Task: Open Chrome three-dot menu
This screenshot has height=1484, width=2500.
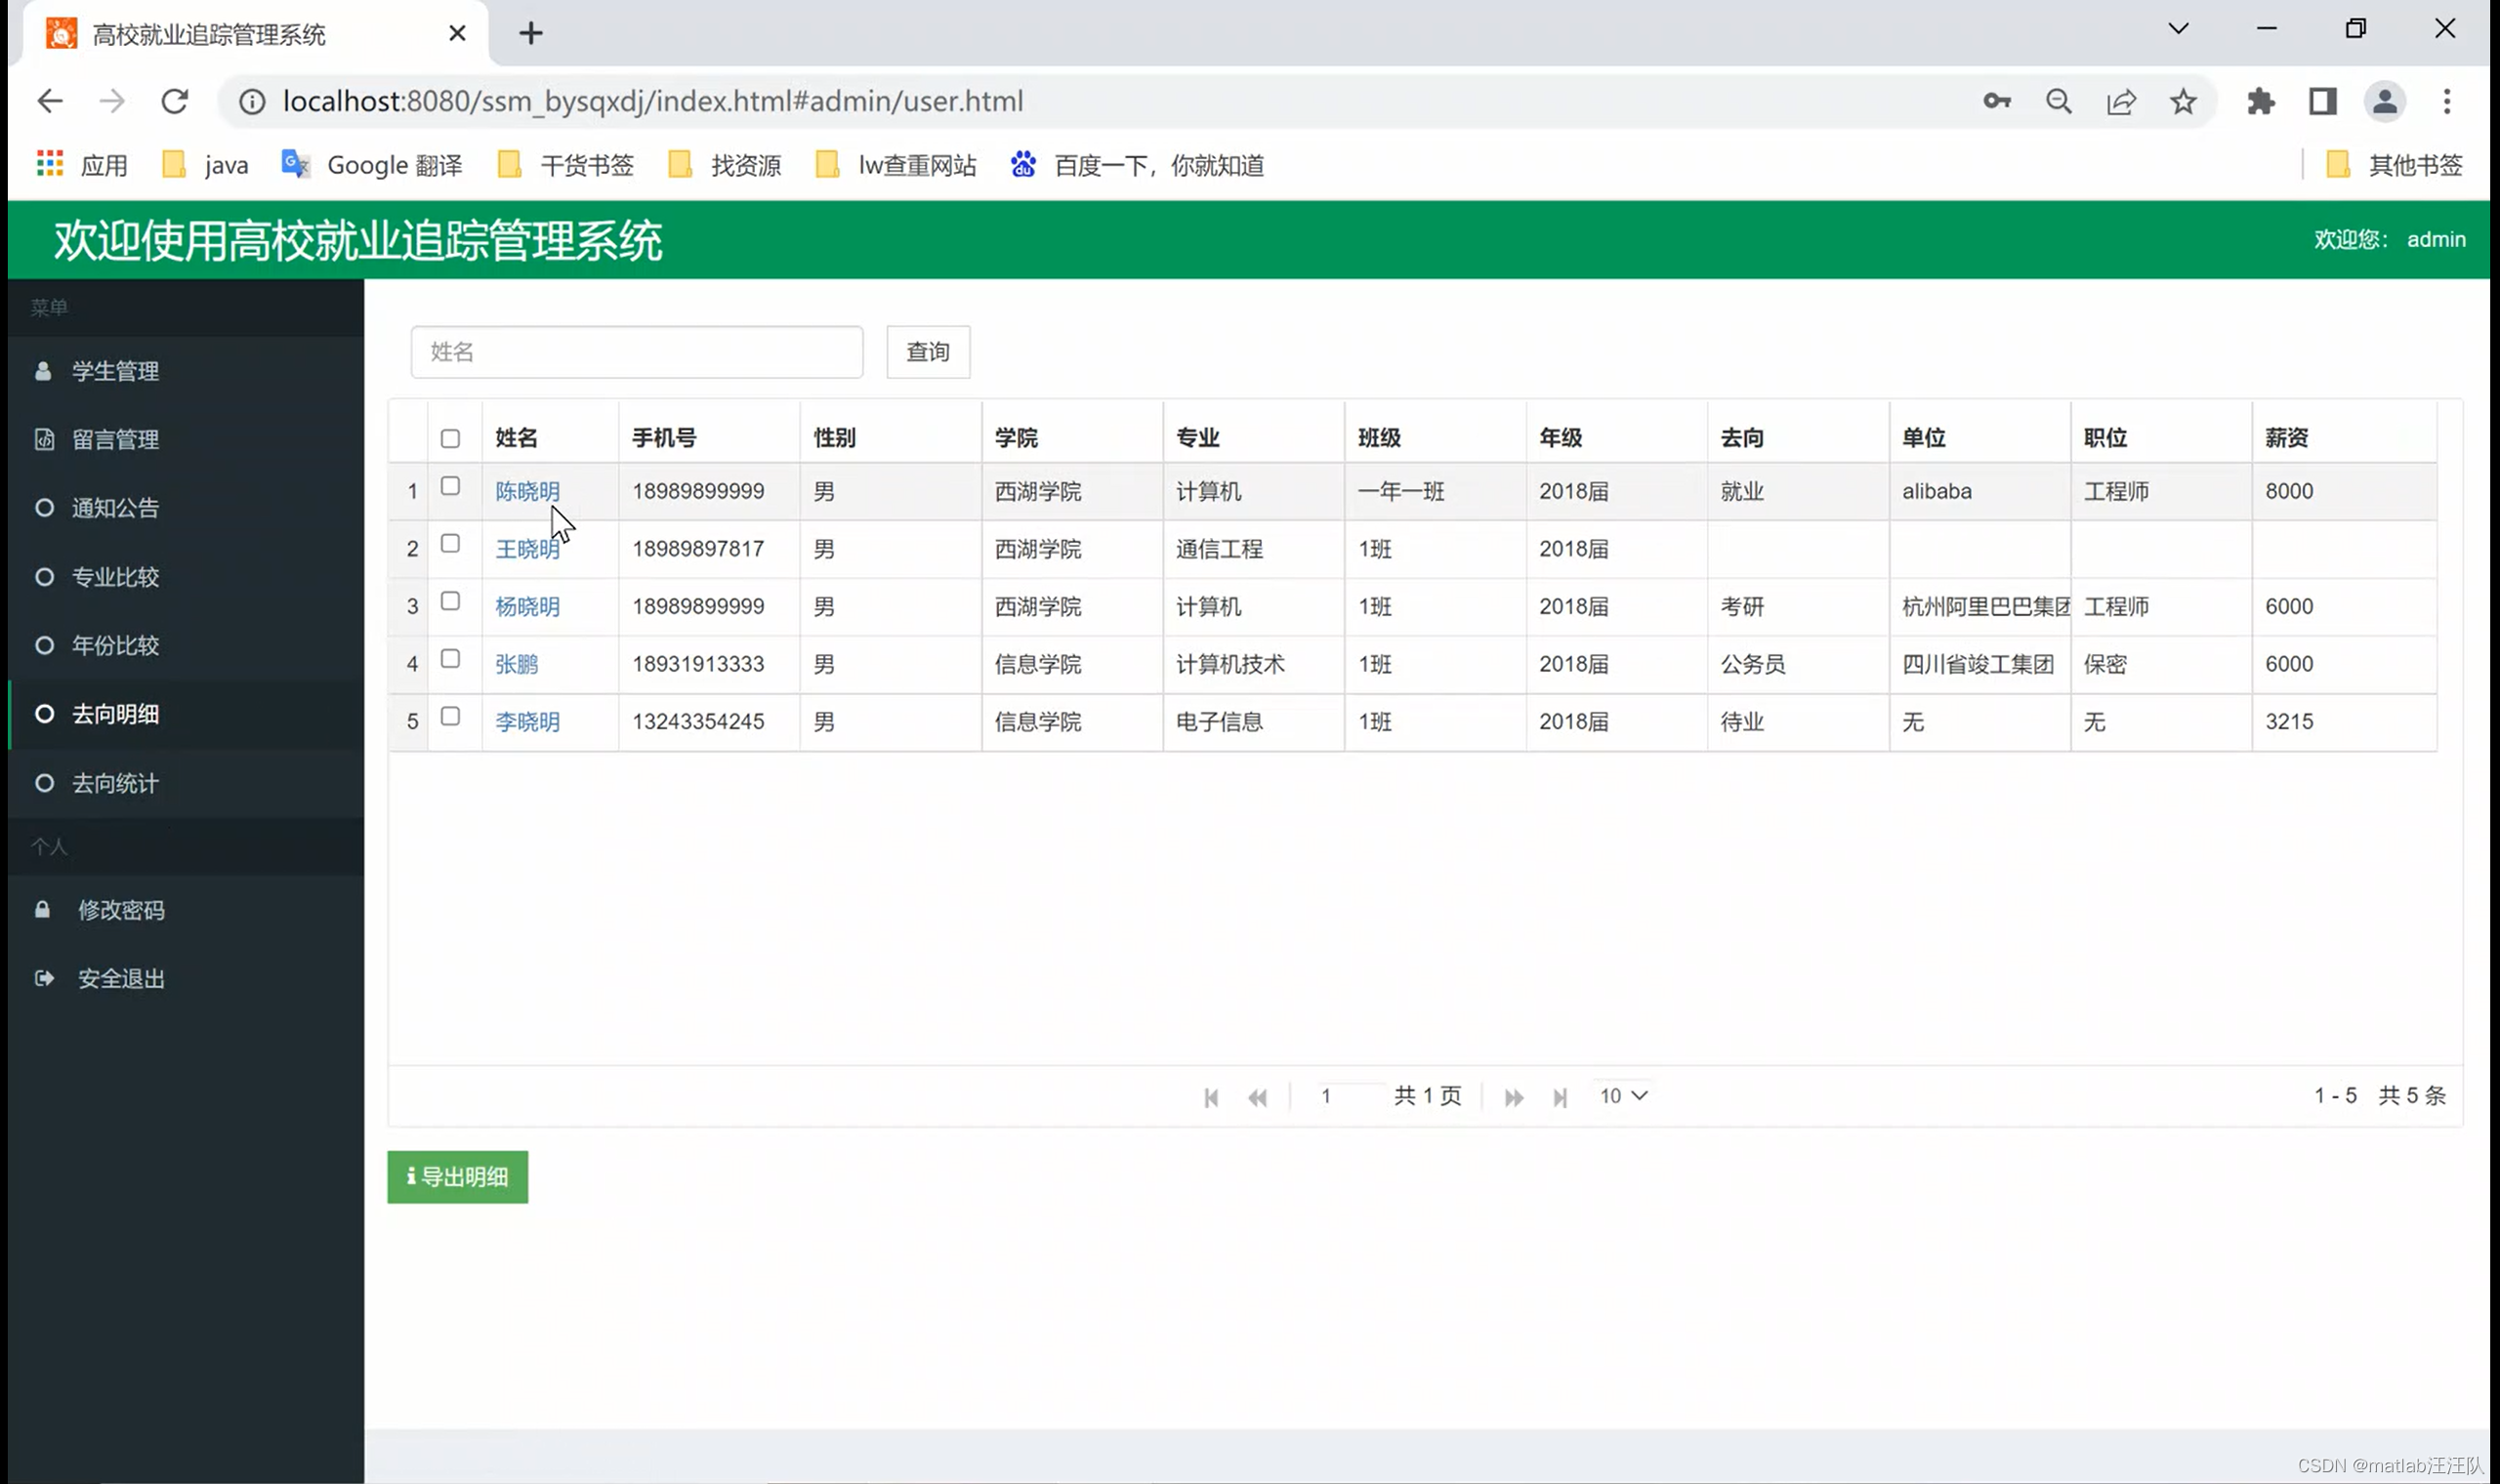Action: pyautogui.click(x=2446, y=101)
